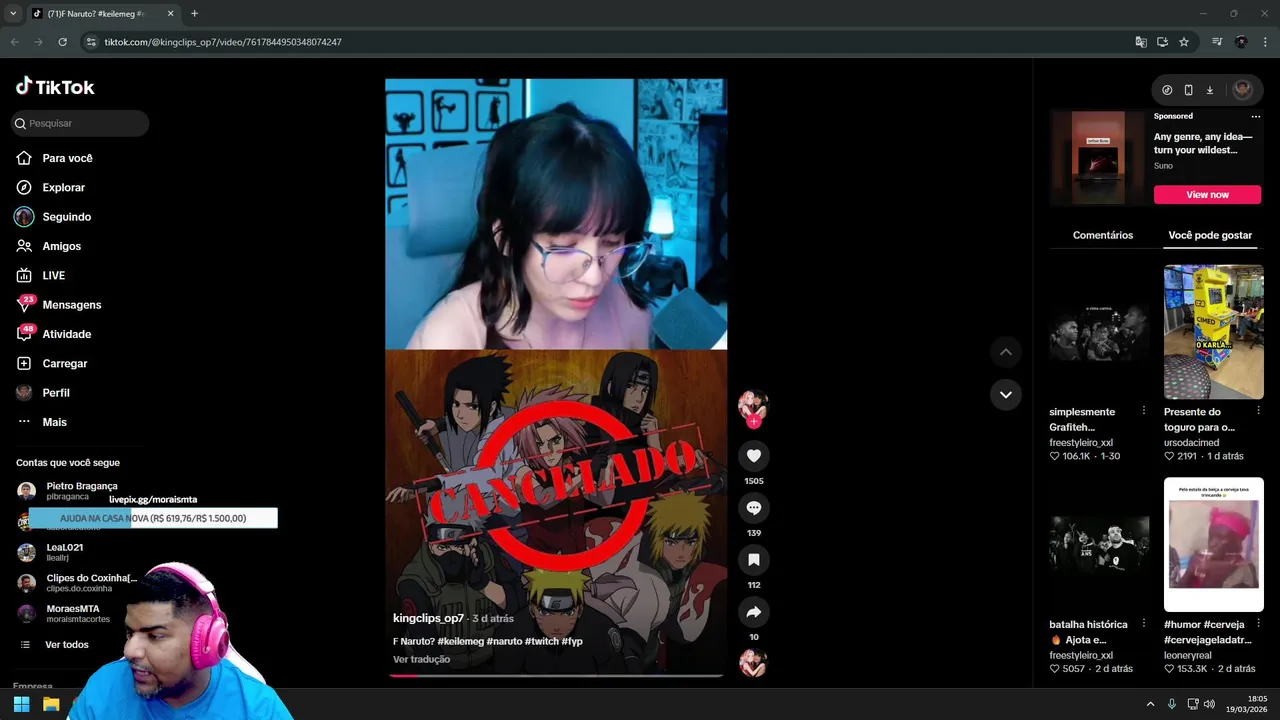This screenshot has height=720, width=1280.
Task: Click the download app arrow icon
Action: [x=1209, y=90]
